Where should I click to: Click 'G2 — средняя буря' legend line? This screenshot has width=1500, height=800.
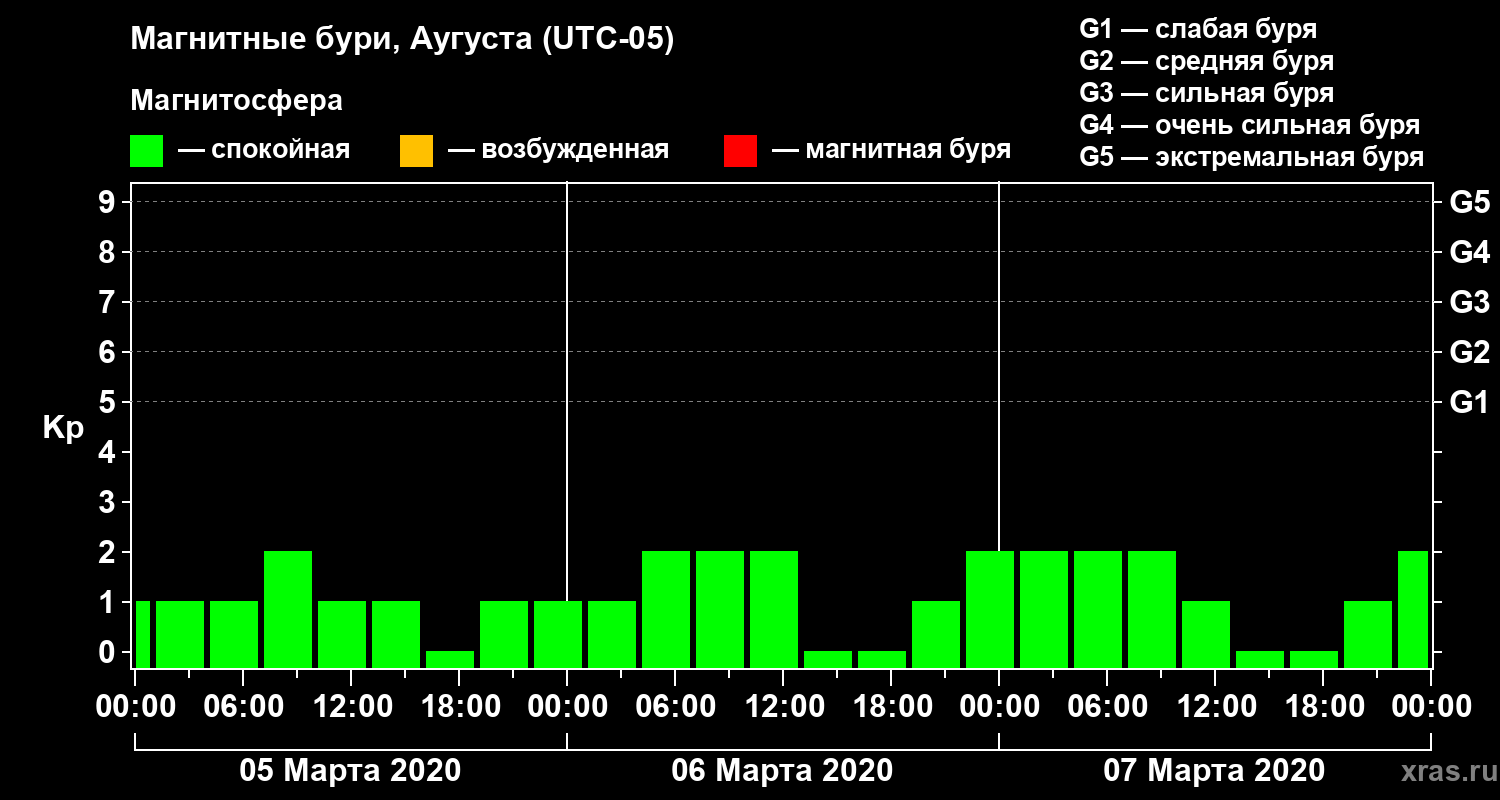[x=1206, y=61]
